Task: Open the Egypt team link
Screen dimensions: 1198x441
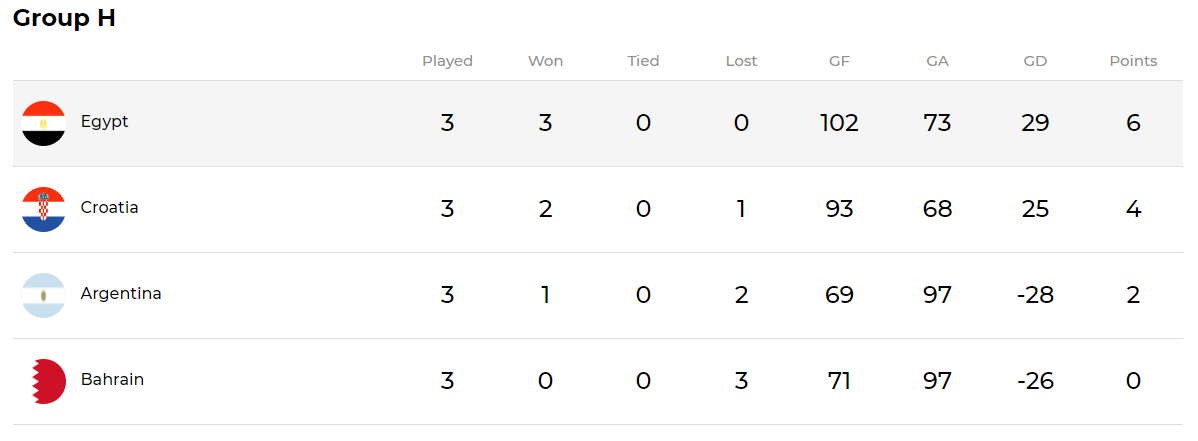Action: [x=104, y=122]
